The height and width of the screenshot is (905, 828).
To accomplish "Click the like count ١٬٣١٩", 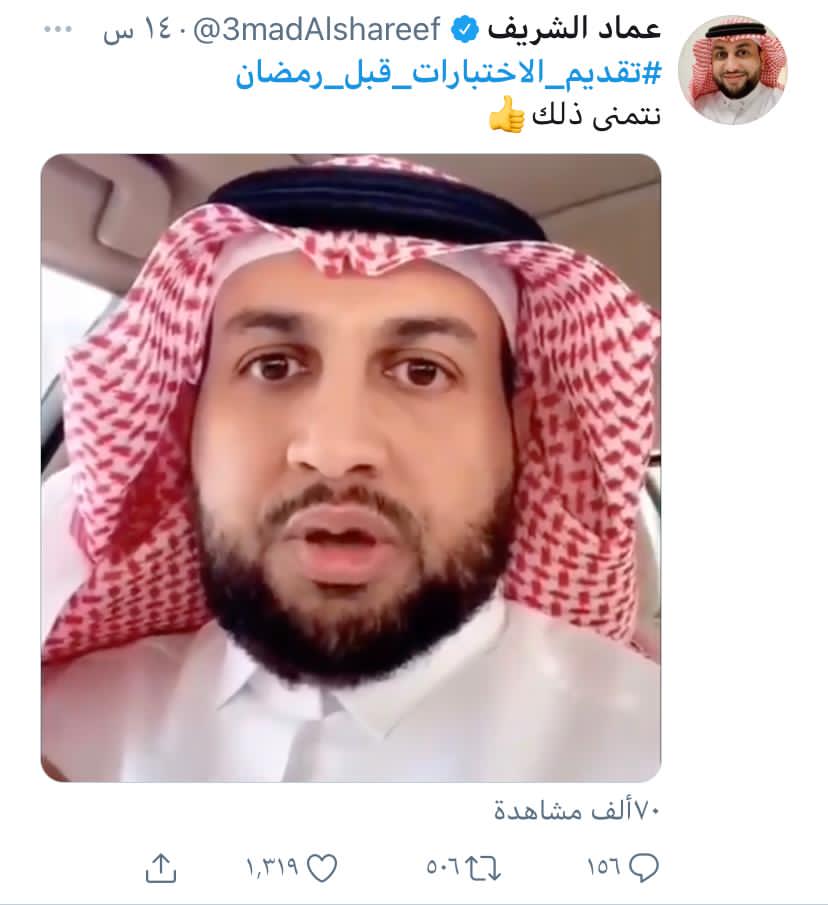I will (x=272, y=867).
